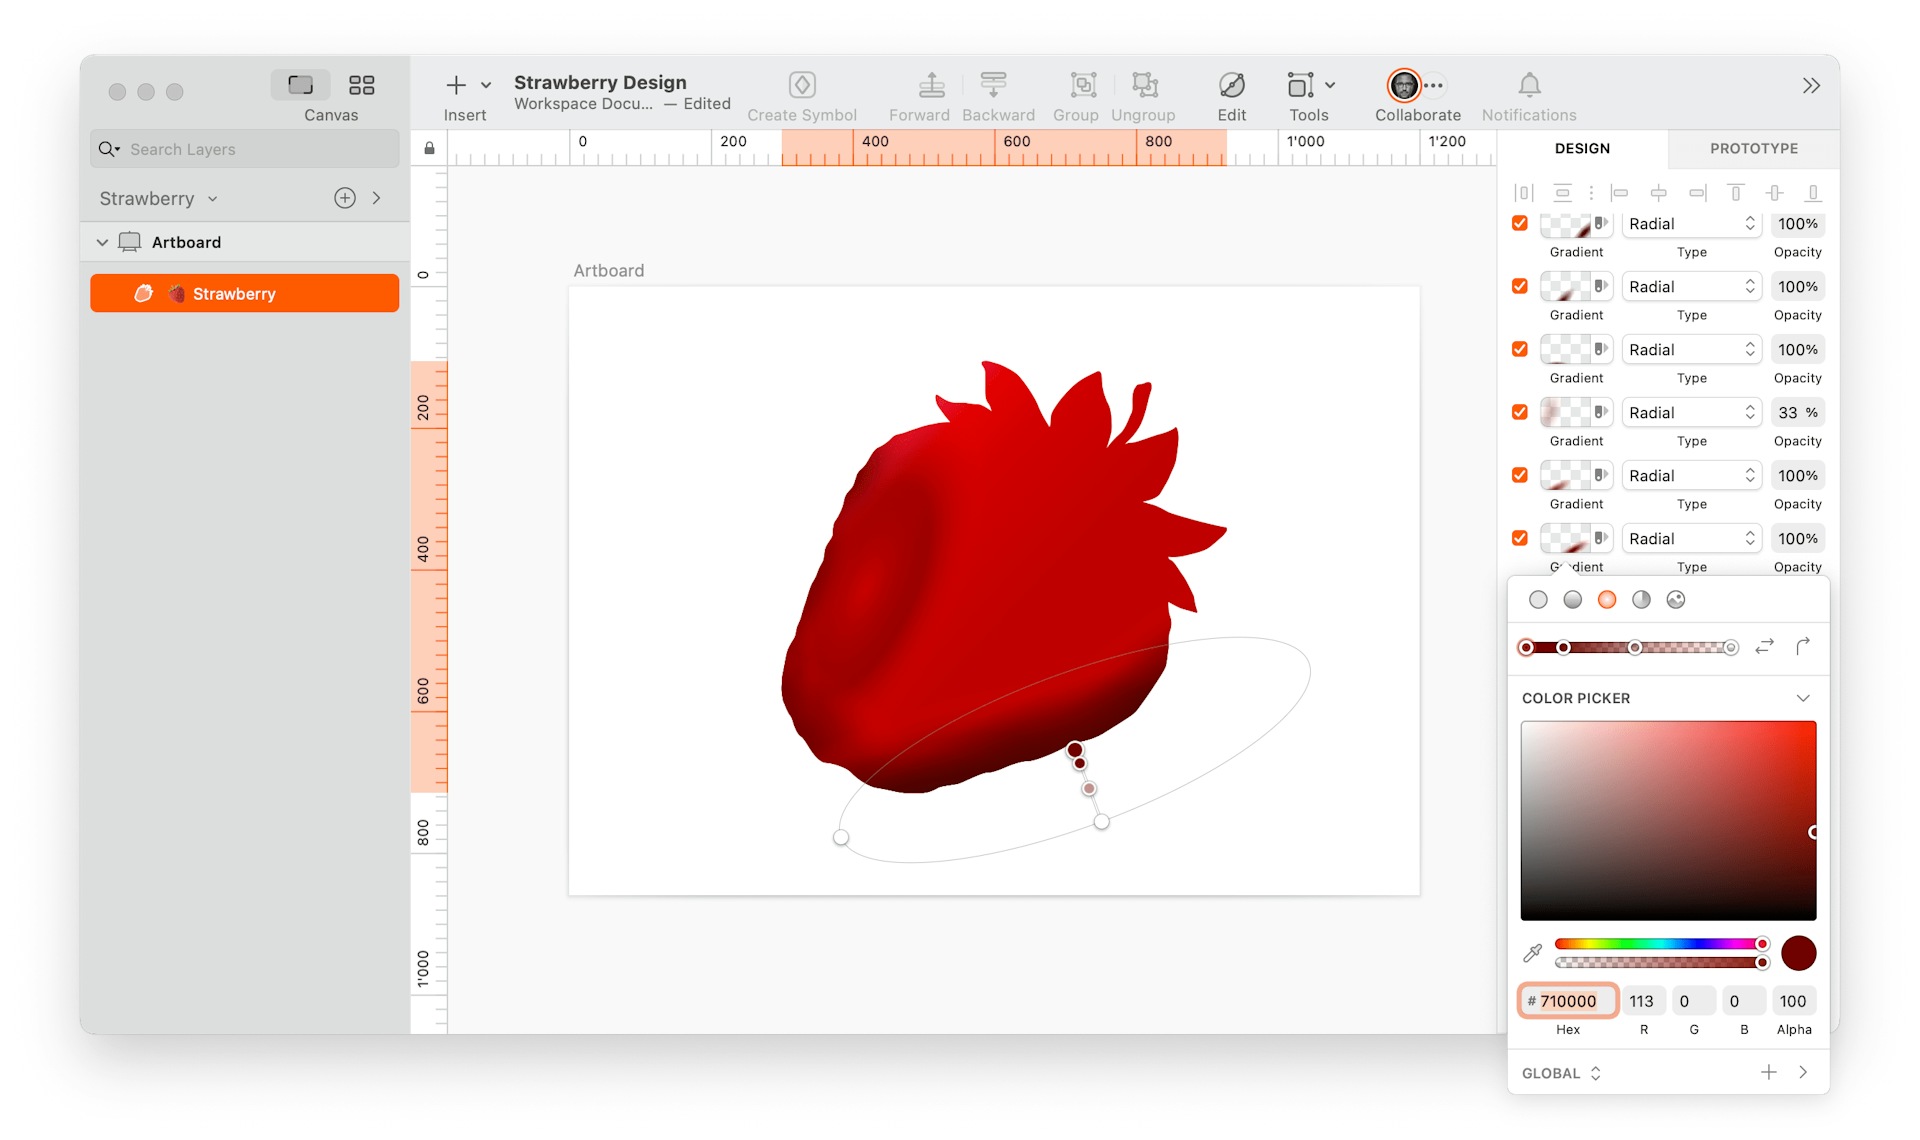Click the Search Layers field
Screen dimensions: 1920x1140
(x=245, y=149)
